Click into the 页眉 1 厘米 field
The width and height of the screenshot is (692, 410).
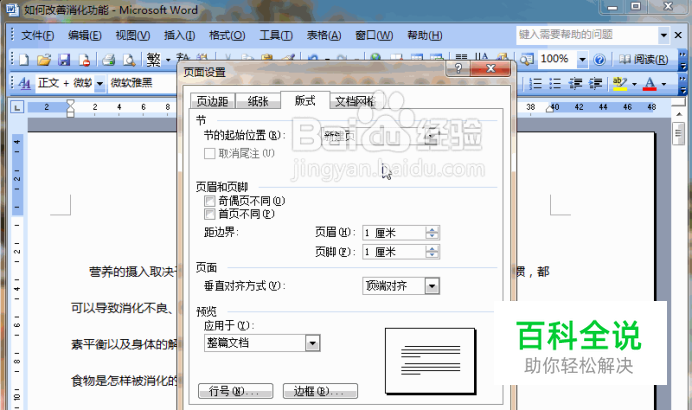click(x=394, y=233)
